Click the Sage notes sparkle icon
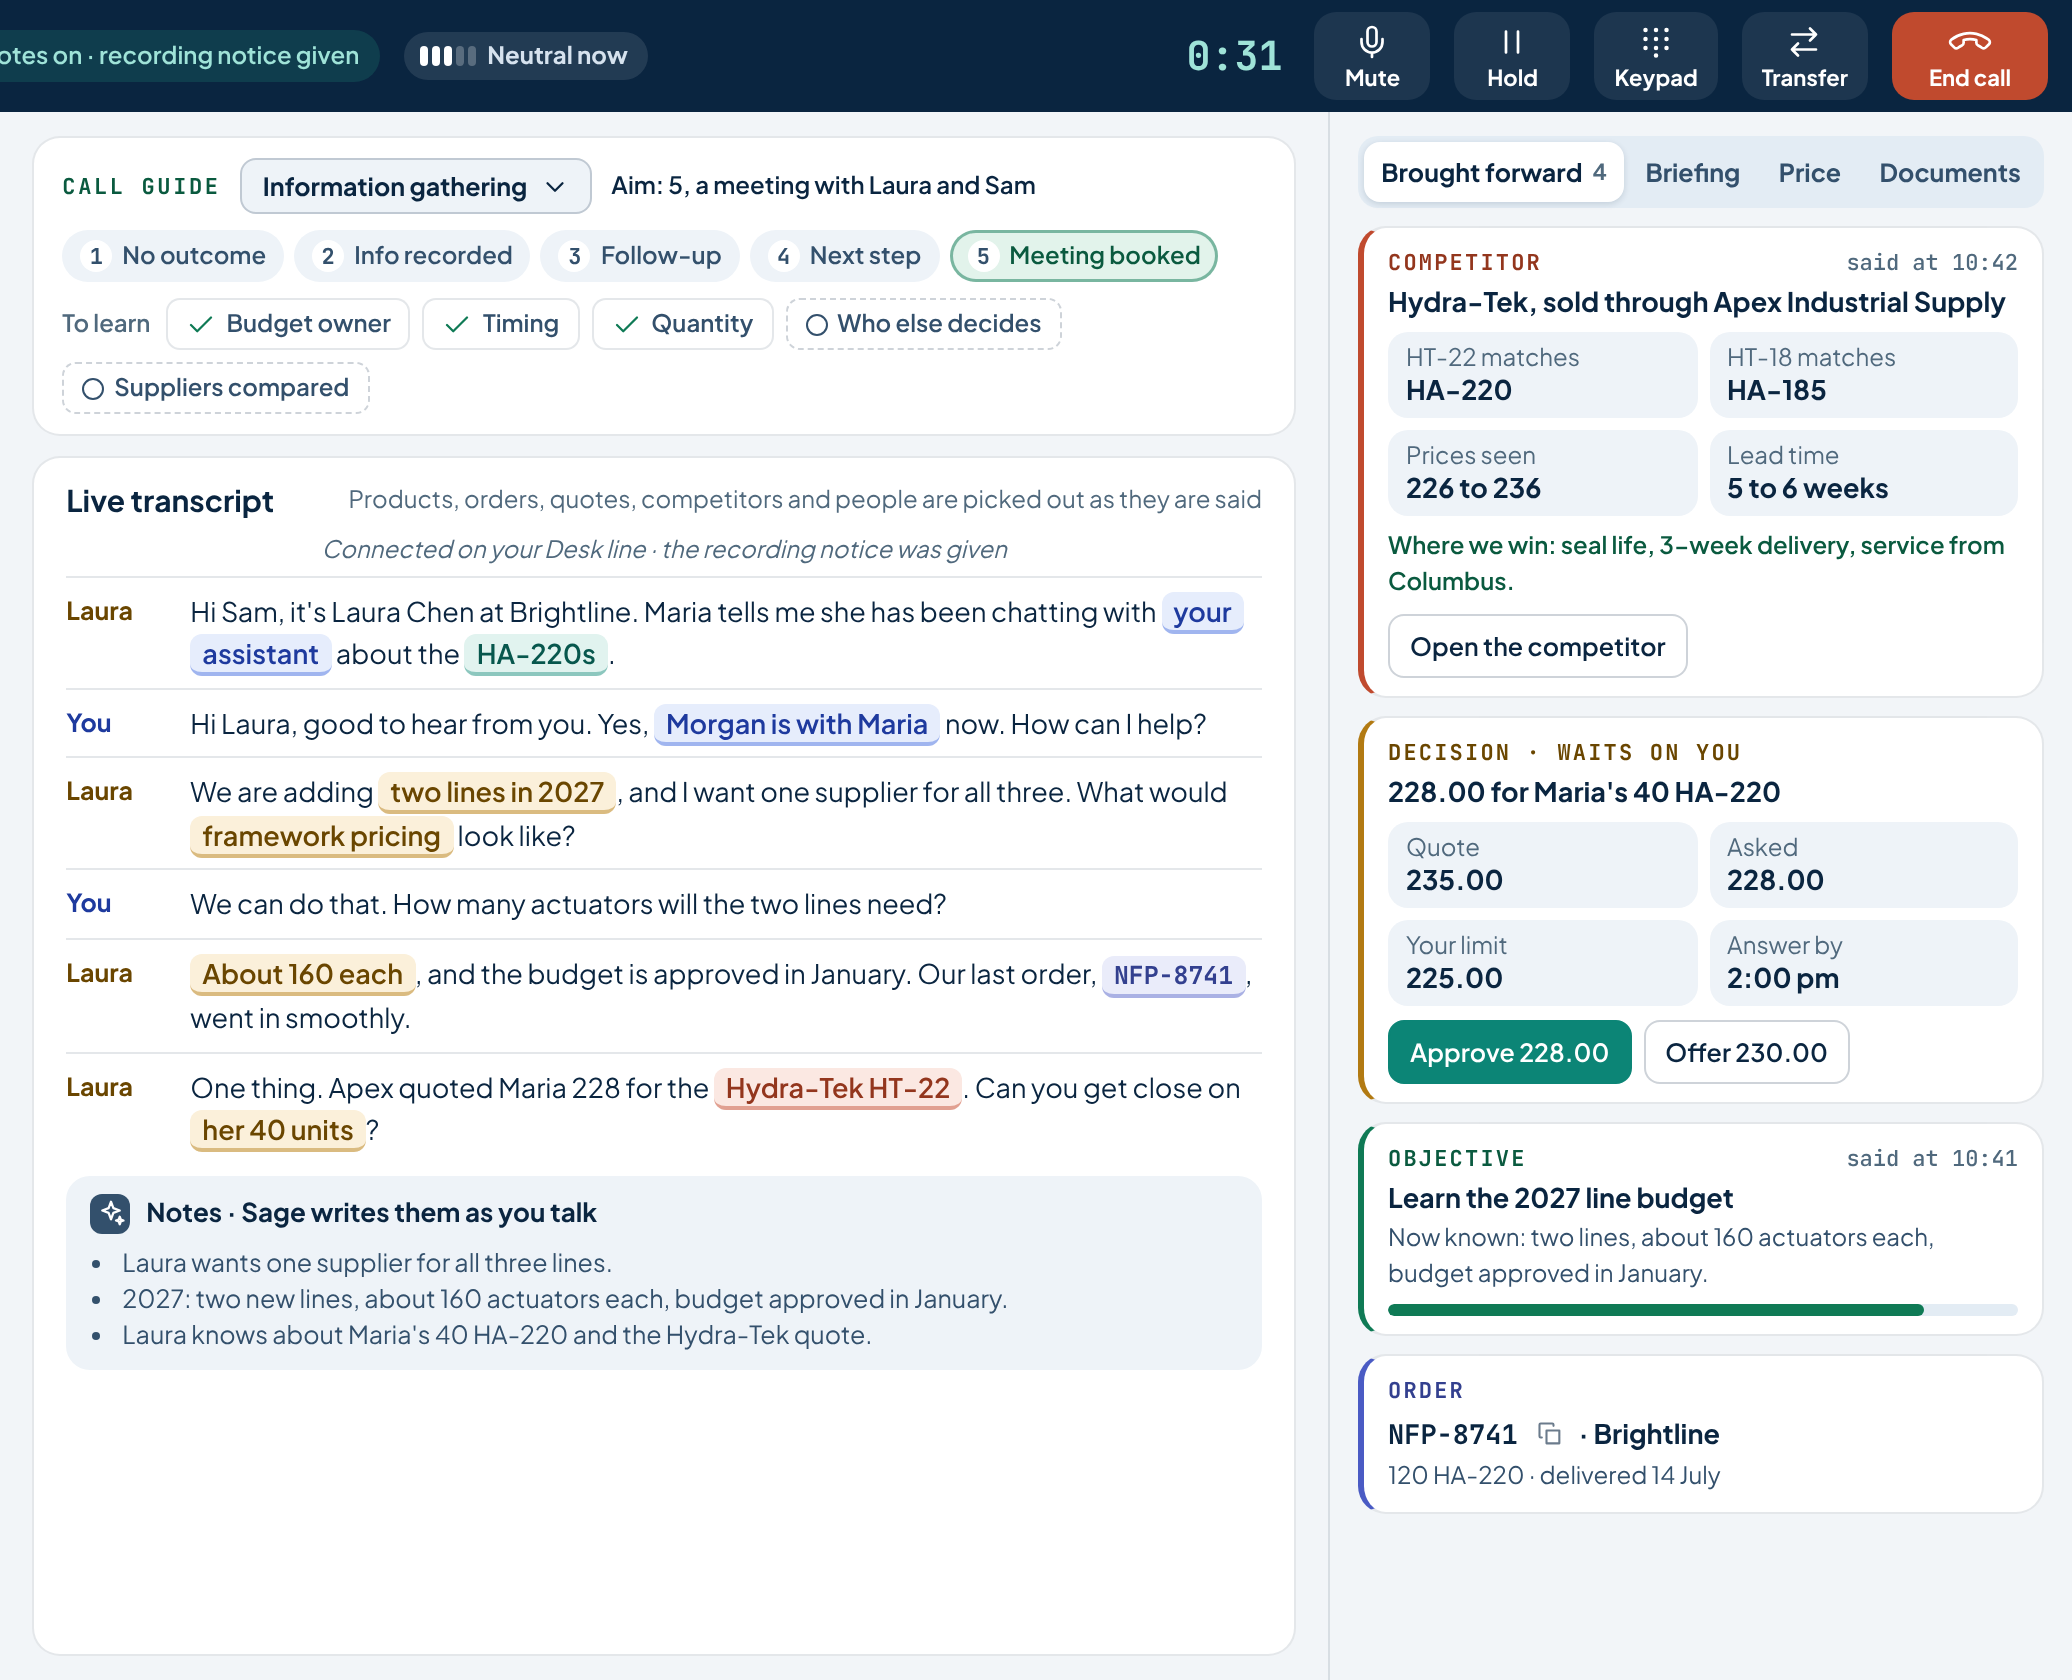This screenshot has height=1680, width=2072. (x=109, y=1213)
